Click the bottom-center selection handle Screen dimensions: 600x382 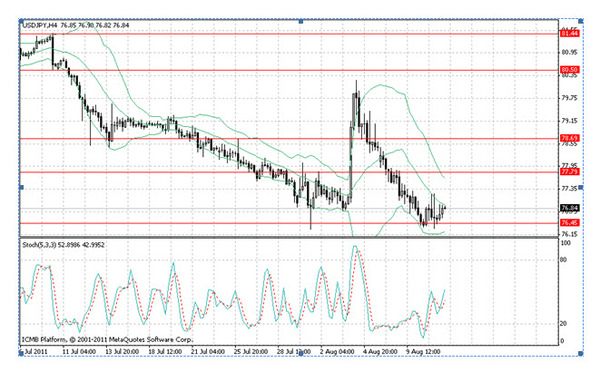[301, 353]
